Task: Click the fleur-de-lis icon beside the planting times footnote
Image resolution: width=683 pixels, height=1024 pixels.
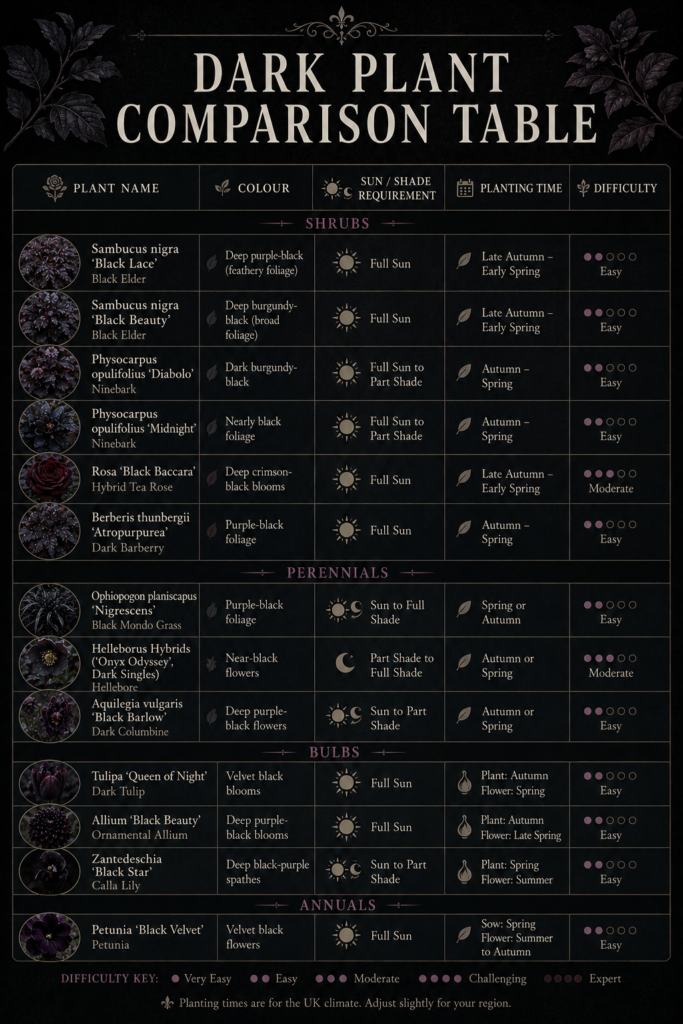Action: coord(167,1002)
